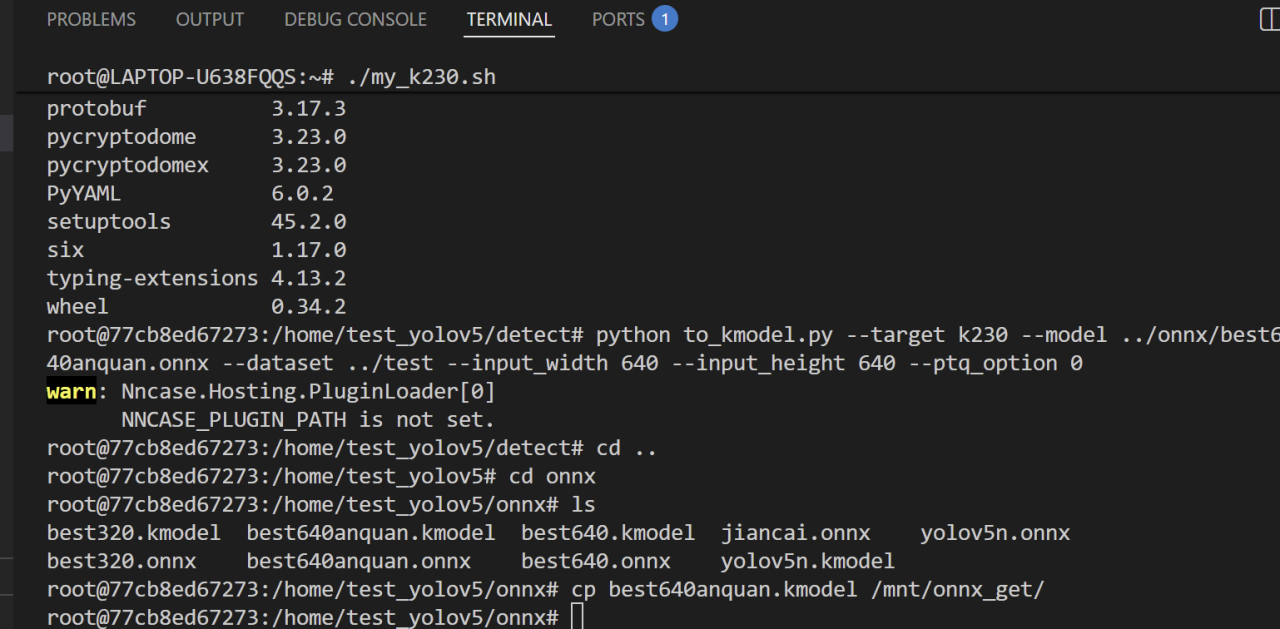Click the PORTS badge showing 1
The height and width of the screenshot is (629, 1280).
tap(664, 19)
